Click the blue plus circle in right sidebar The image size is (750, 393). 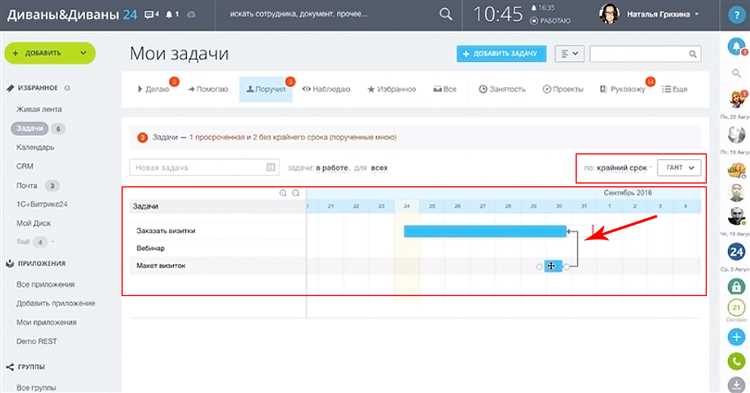coord(736,337)
